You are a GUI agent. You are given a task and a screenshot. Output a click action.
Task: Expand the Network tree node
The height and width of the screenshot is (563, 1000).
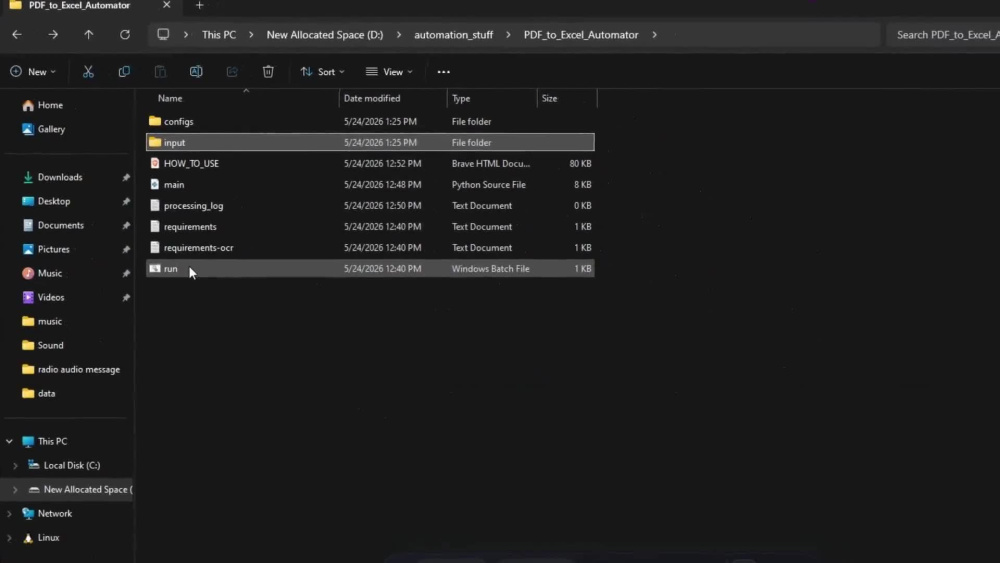click(9, 513)
